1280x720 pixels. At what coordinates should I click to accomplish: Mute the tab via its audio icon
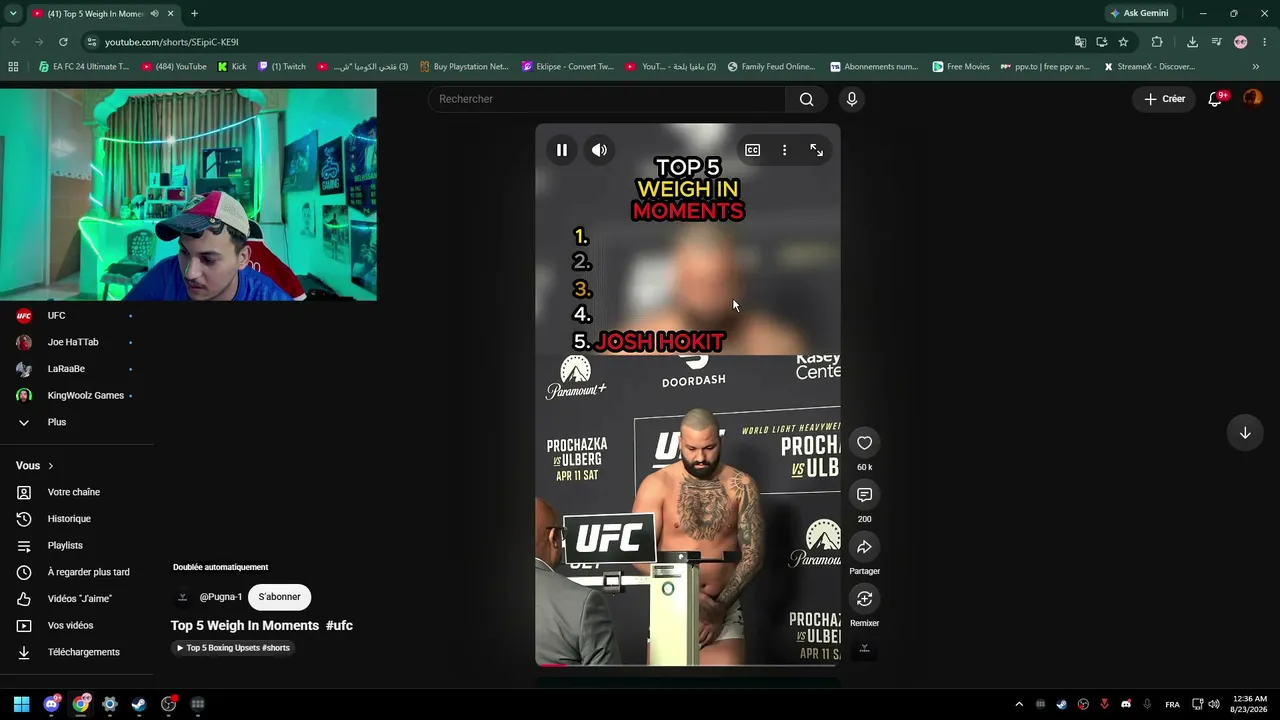point(154,13)
